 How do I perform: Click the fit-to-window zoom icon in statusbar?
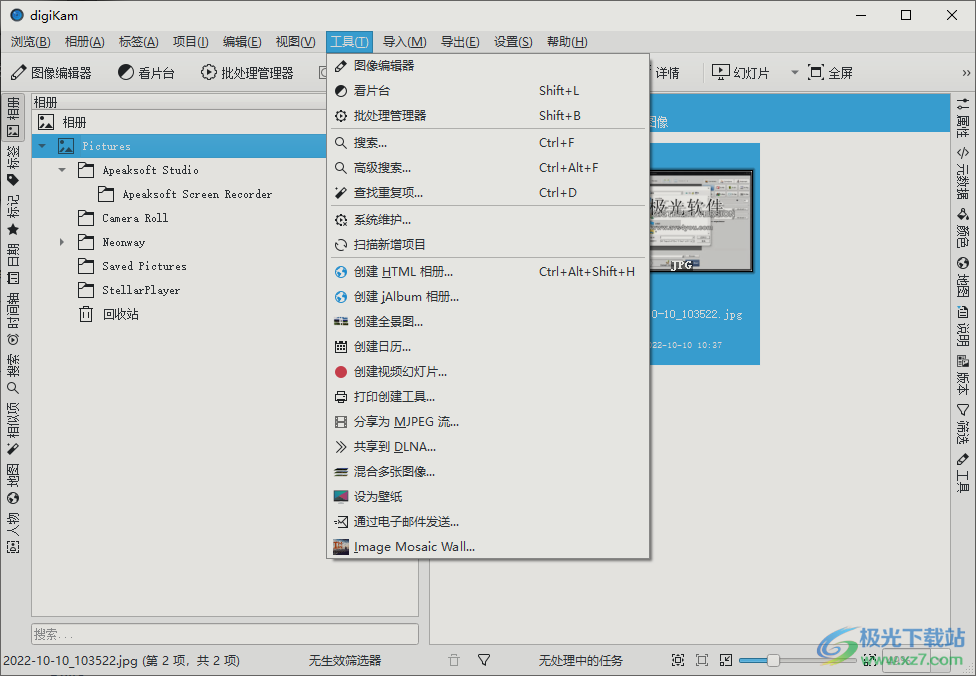[676, 660]
